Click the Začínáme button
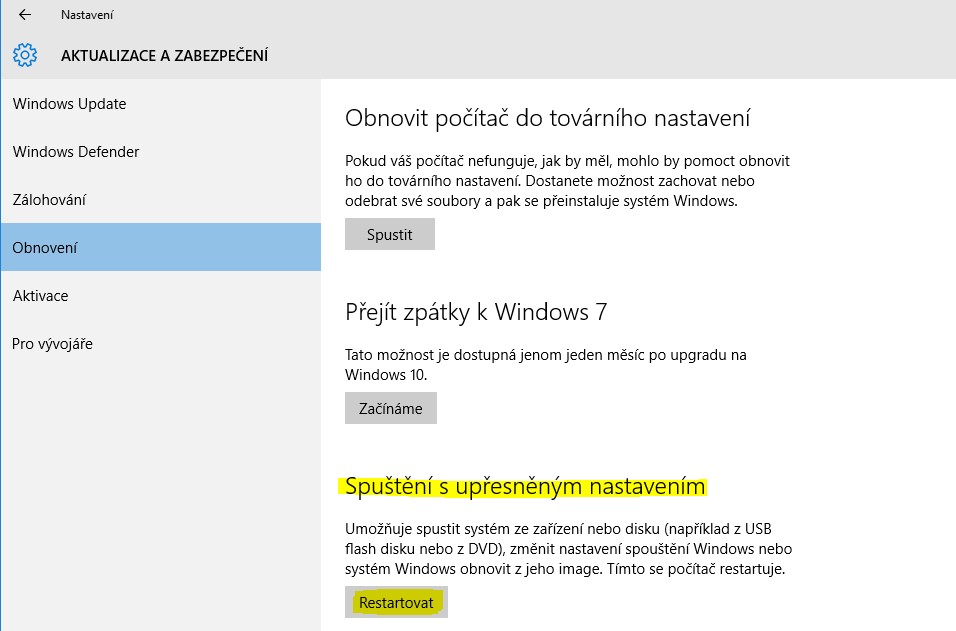Image resolution: width=956 pixels, height=631 pixels. [x=390, y=408]
